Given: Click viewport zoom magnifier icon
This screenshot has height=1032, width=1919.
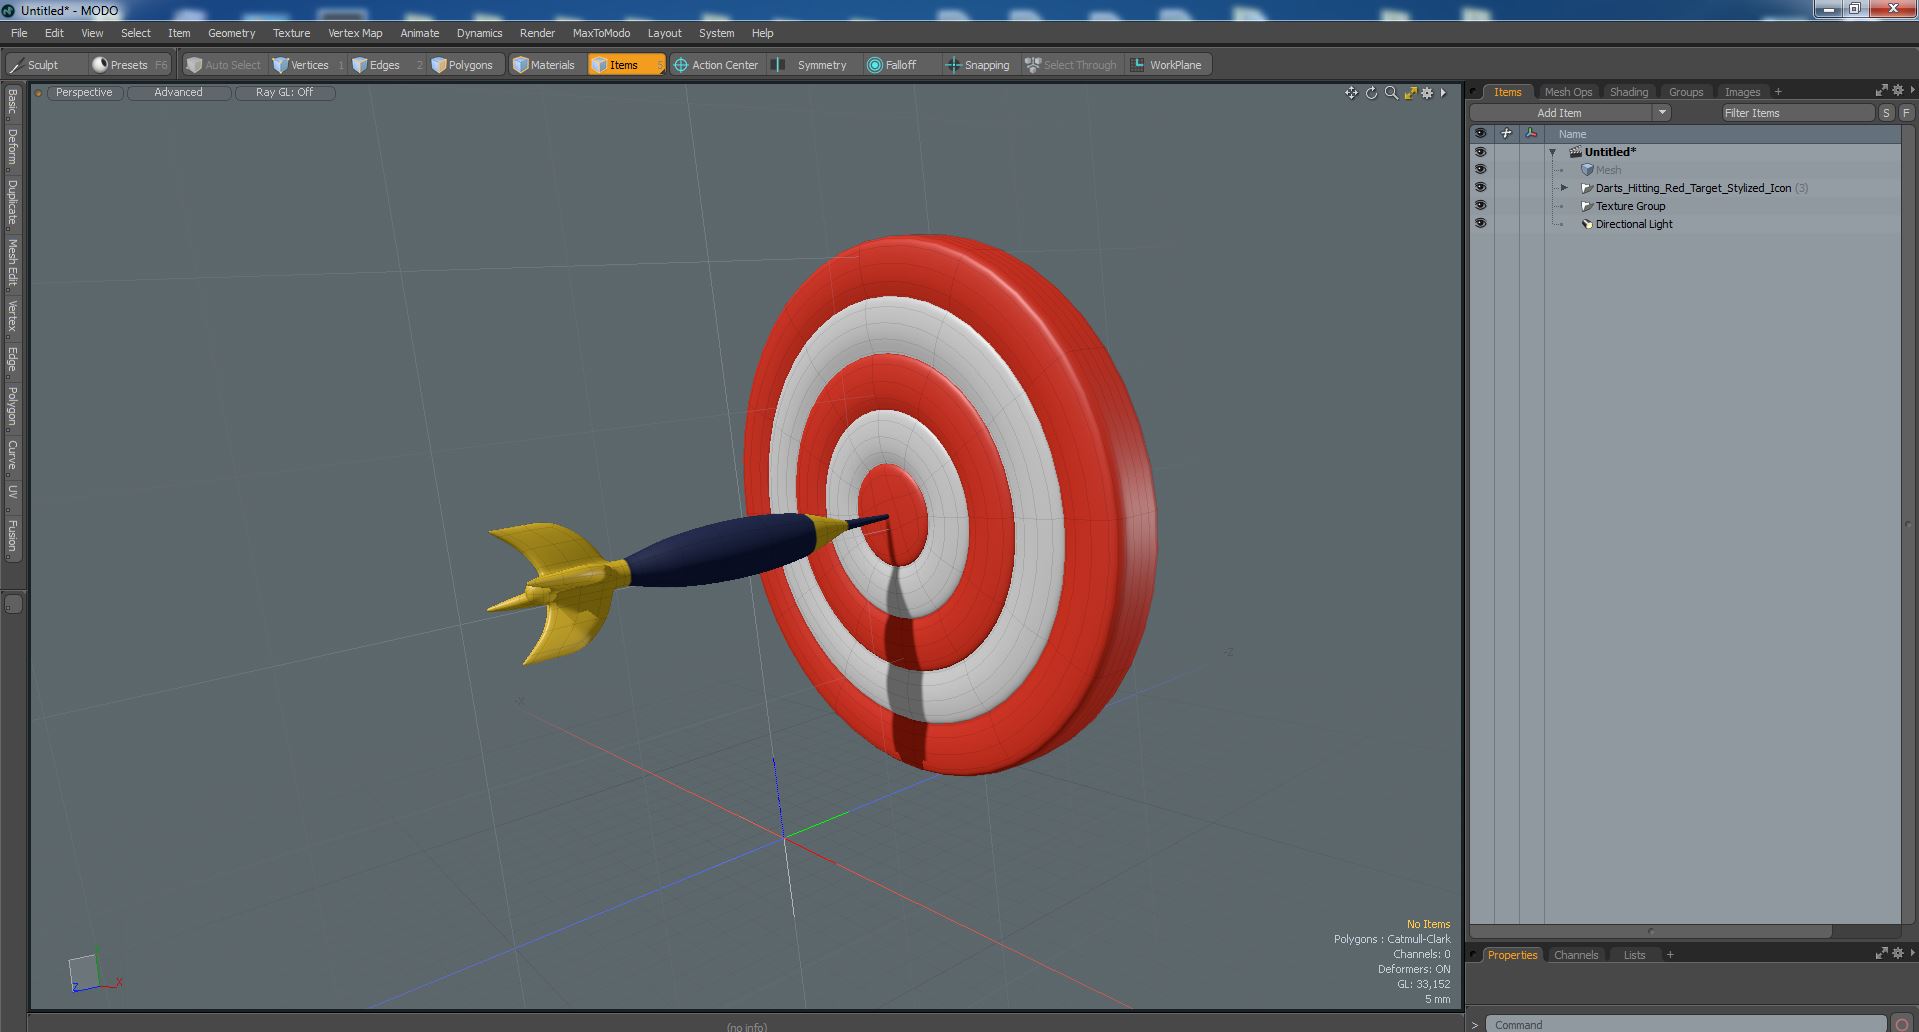Looking at the screenshot, I should pos(1391,93).
